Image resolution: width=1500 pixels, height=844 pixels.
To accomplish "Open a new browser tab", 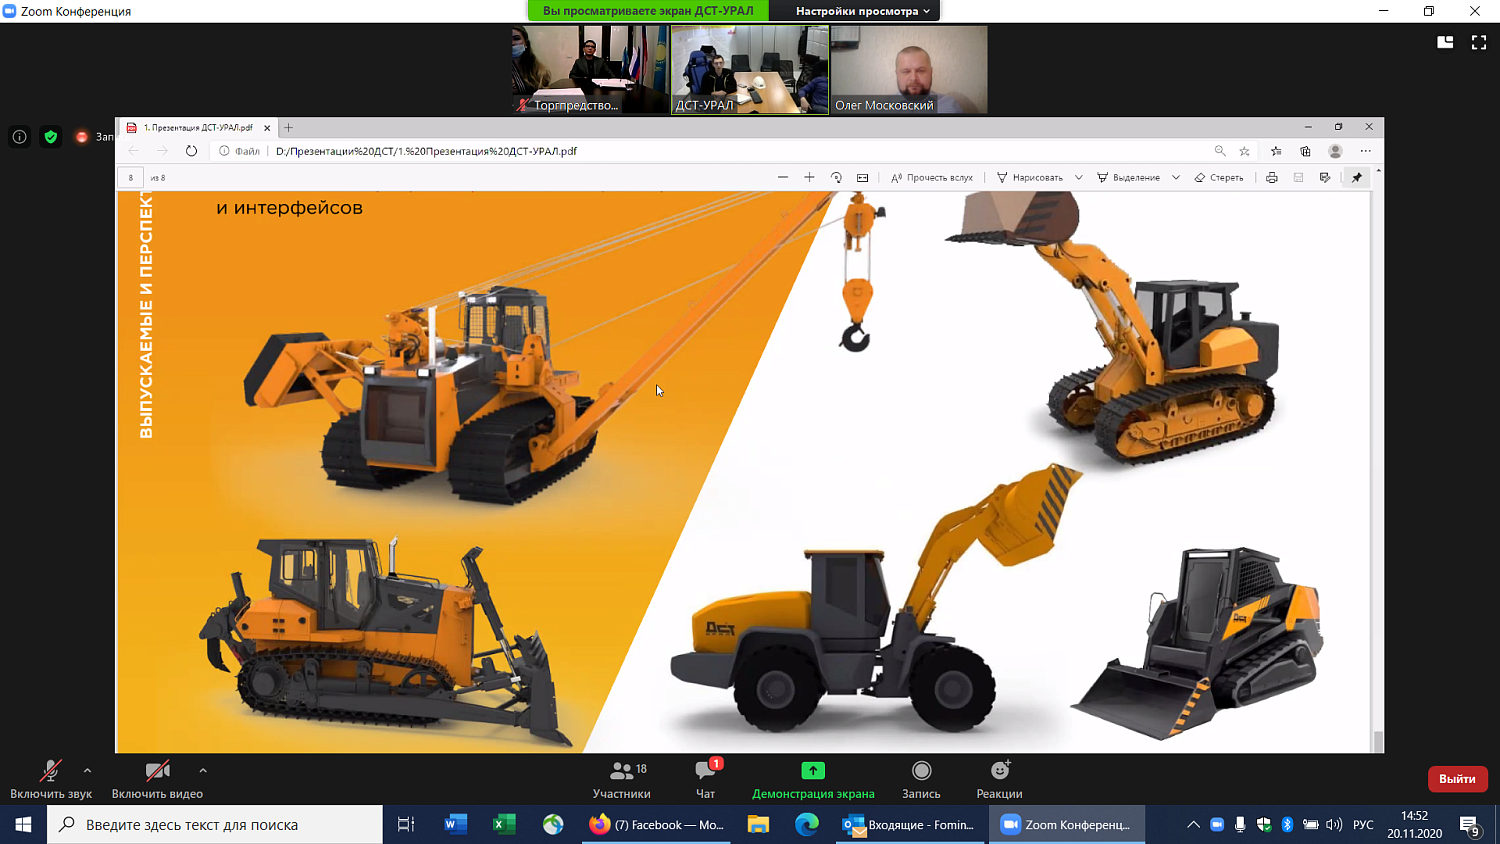I will tap(288, 128).
